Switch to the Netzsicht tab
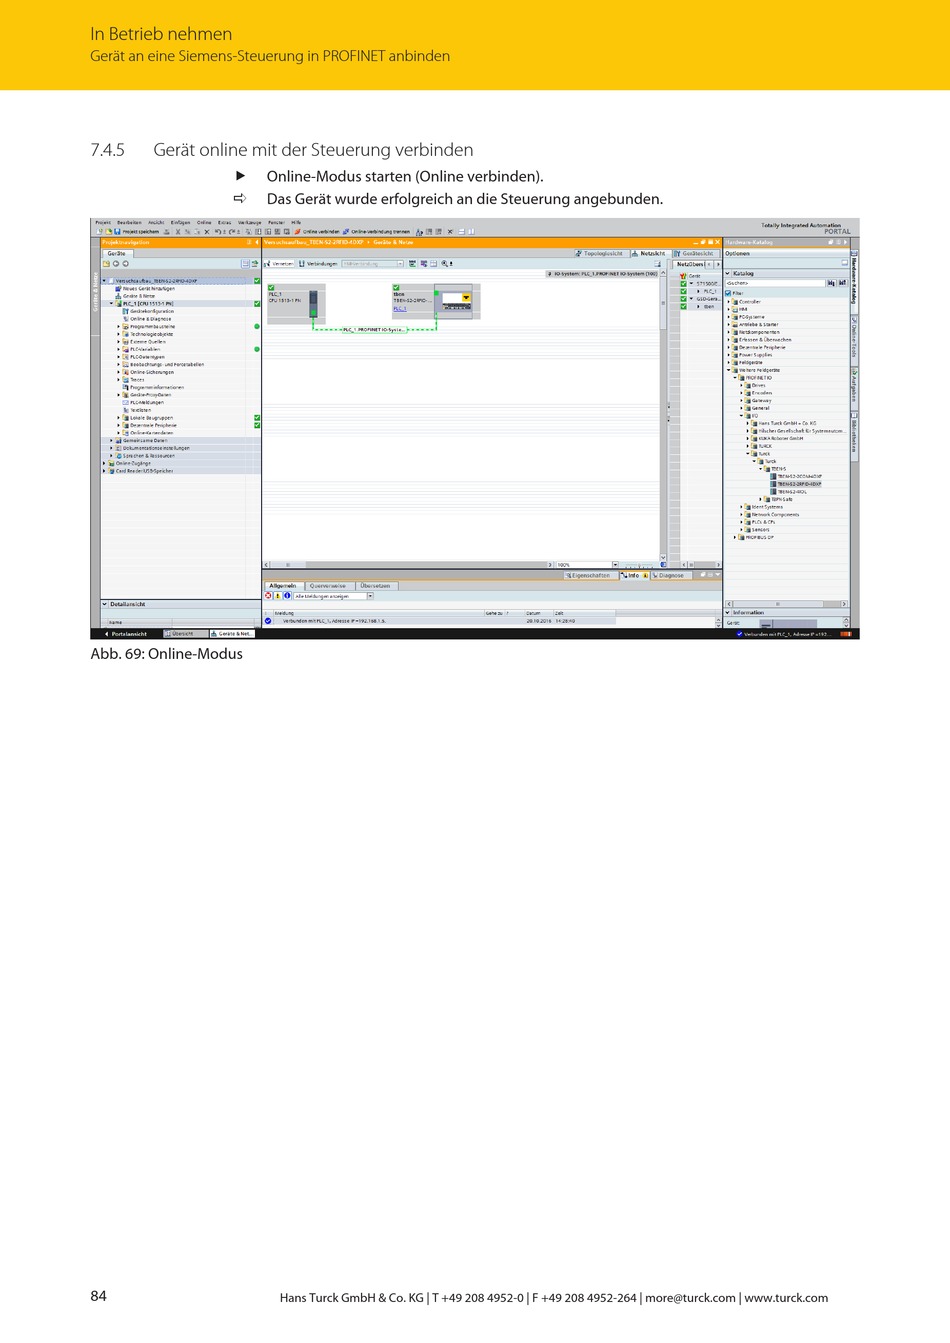The height and width of the screenshot is (1343, 950). pos(649,253)
